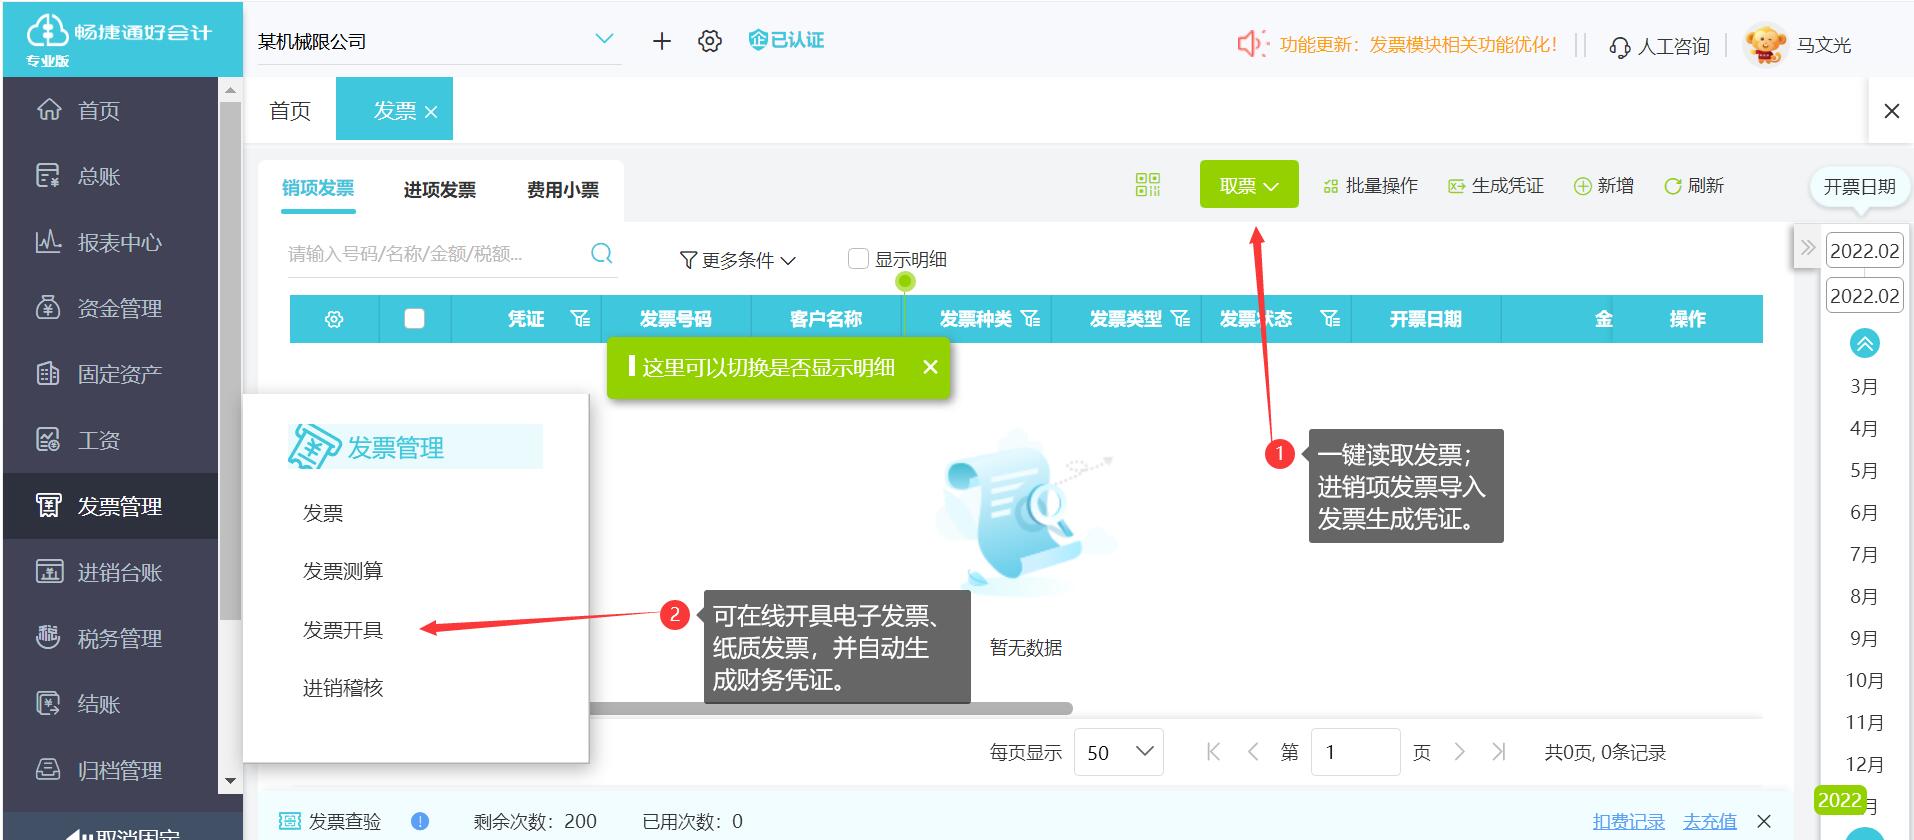Collapse the date panel double chevron
Image resolution: width=1914 pixels, height=840 pixels.
(x=1807, y=247)
